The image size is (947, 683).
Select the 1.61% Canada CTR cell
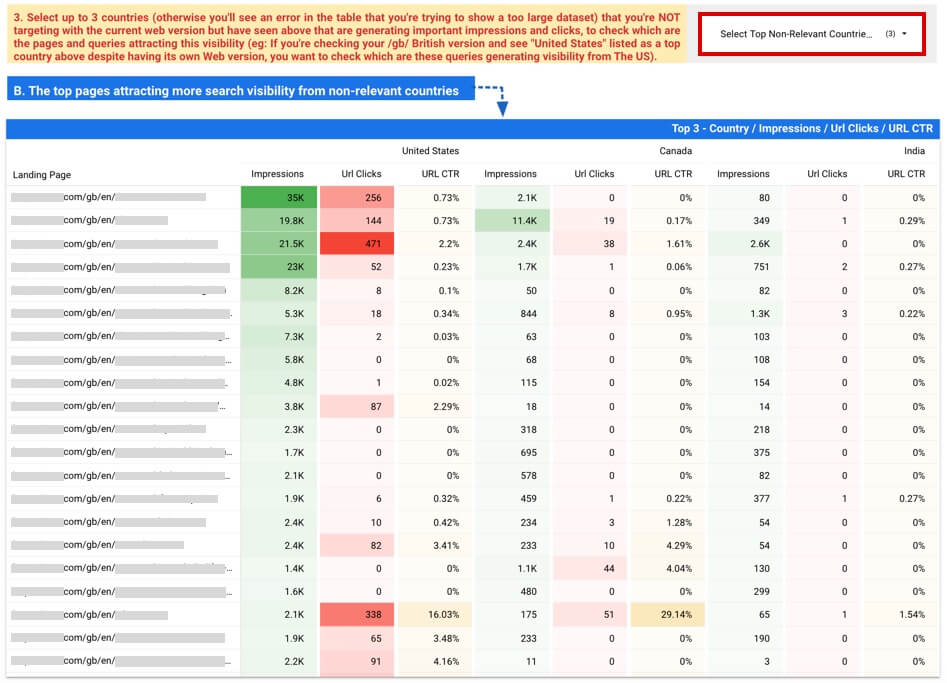tap(668, 243)
